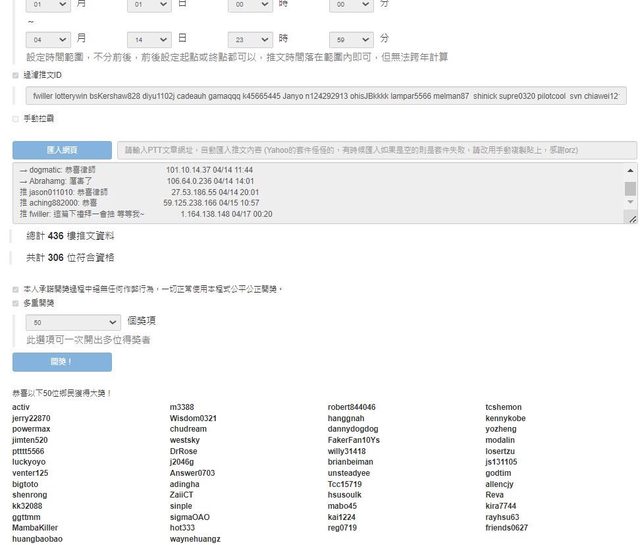Image resolution: width=640 pixels, height=545 pixels.
Task: Focus the PTT article URL input field
Action: (377, 150)
